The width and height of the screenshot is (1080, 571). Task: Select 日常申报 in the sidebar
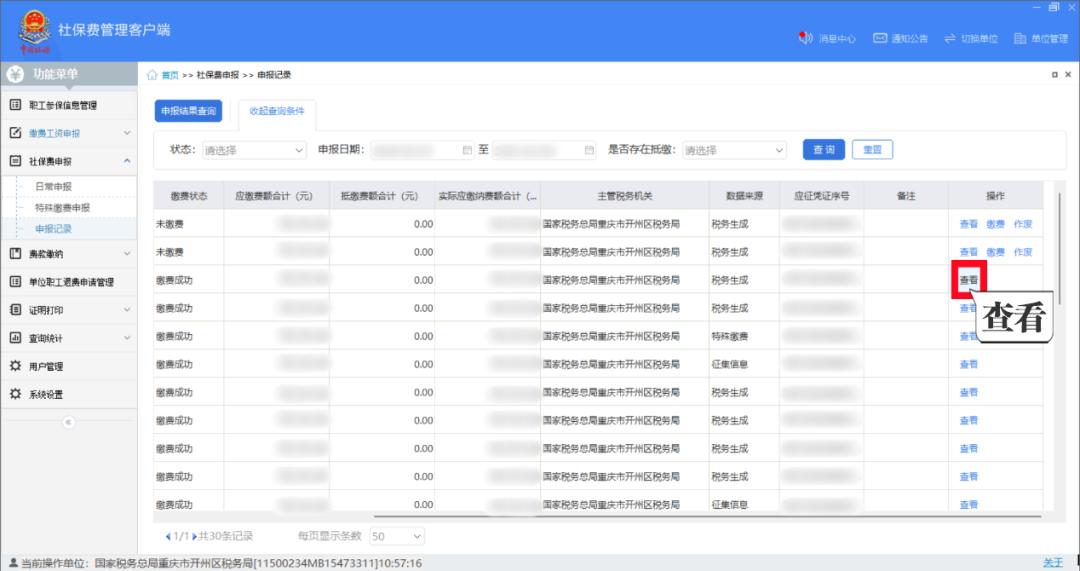(x=53, y=186)
